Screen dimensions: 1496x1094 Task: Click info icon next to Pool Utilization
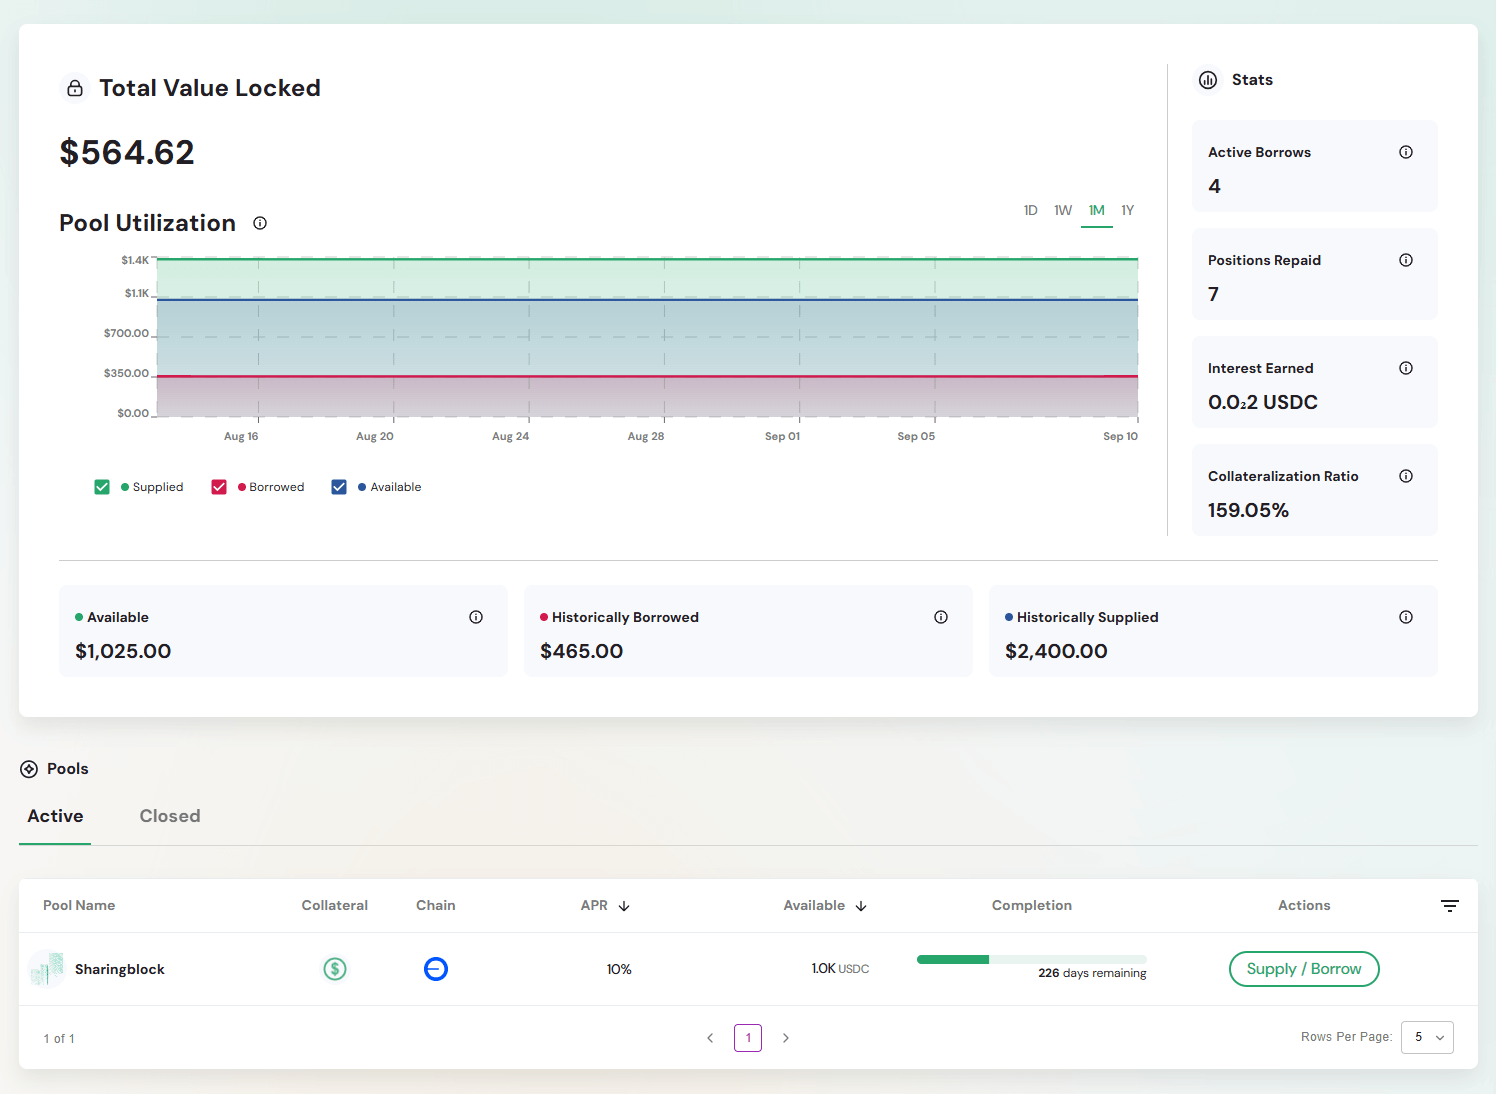pos(260,223)
